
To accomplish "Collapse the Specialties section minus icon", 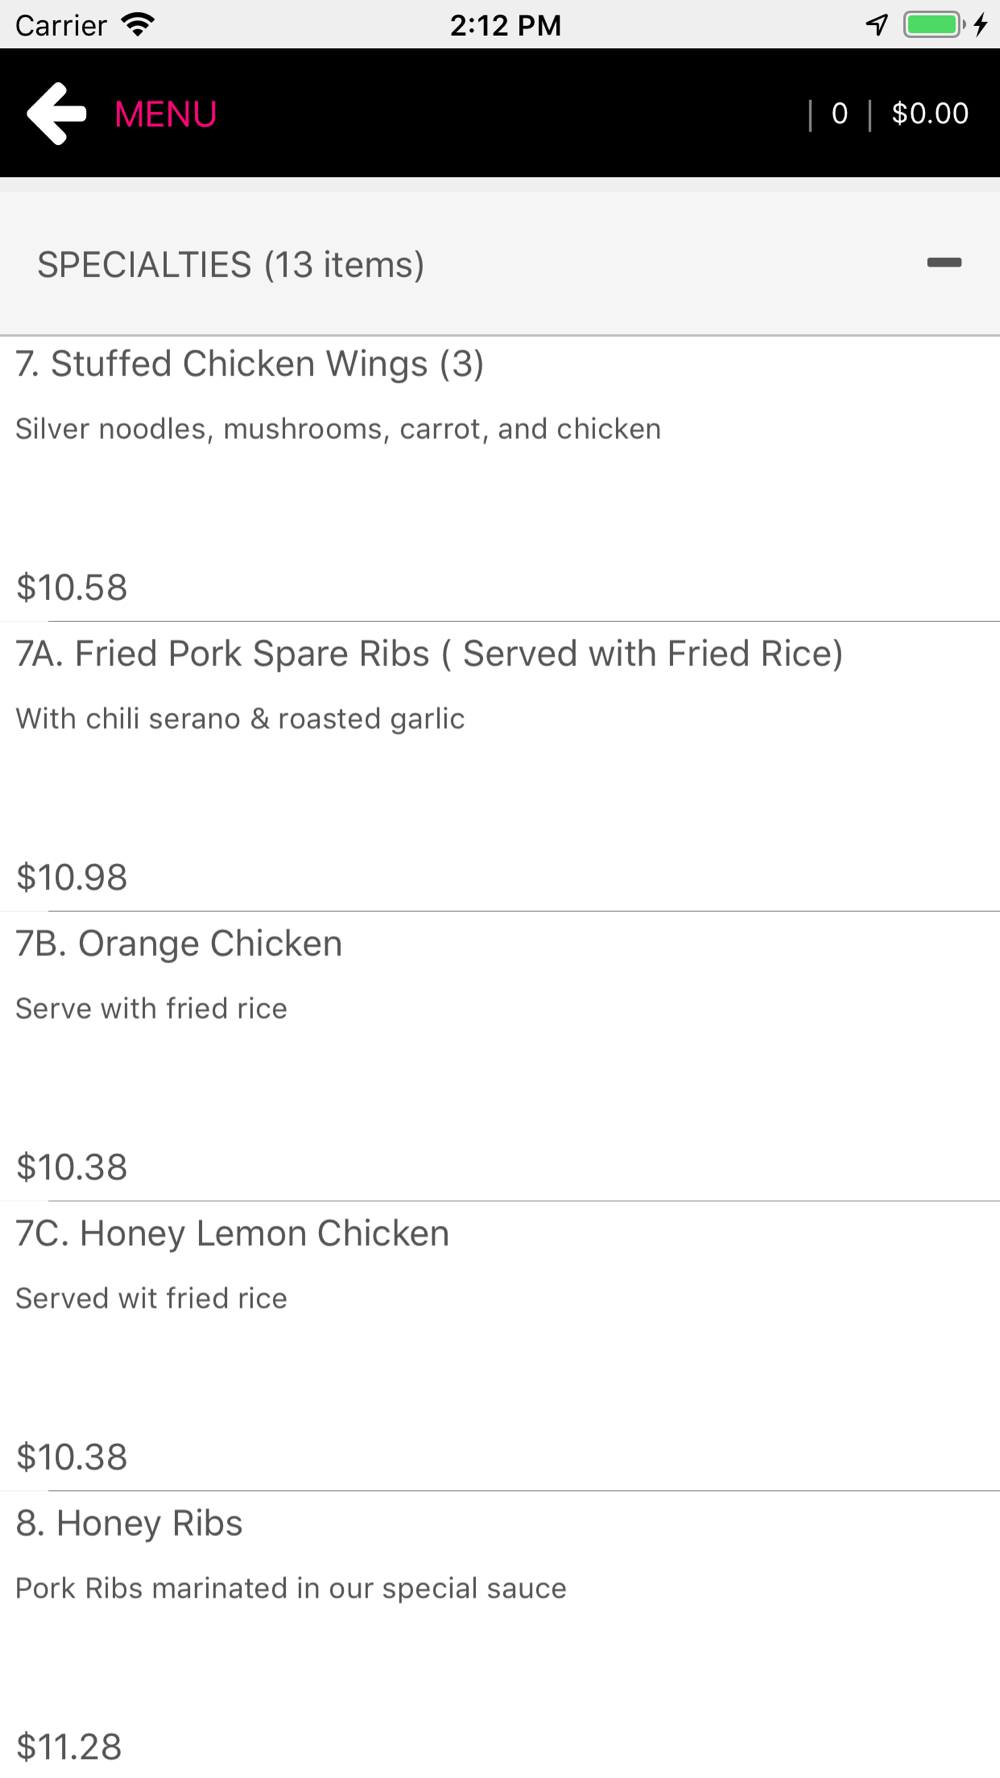I will (943, 263).
